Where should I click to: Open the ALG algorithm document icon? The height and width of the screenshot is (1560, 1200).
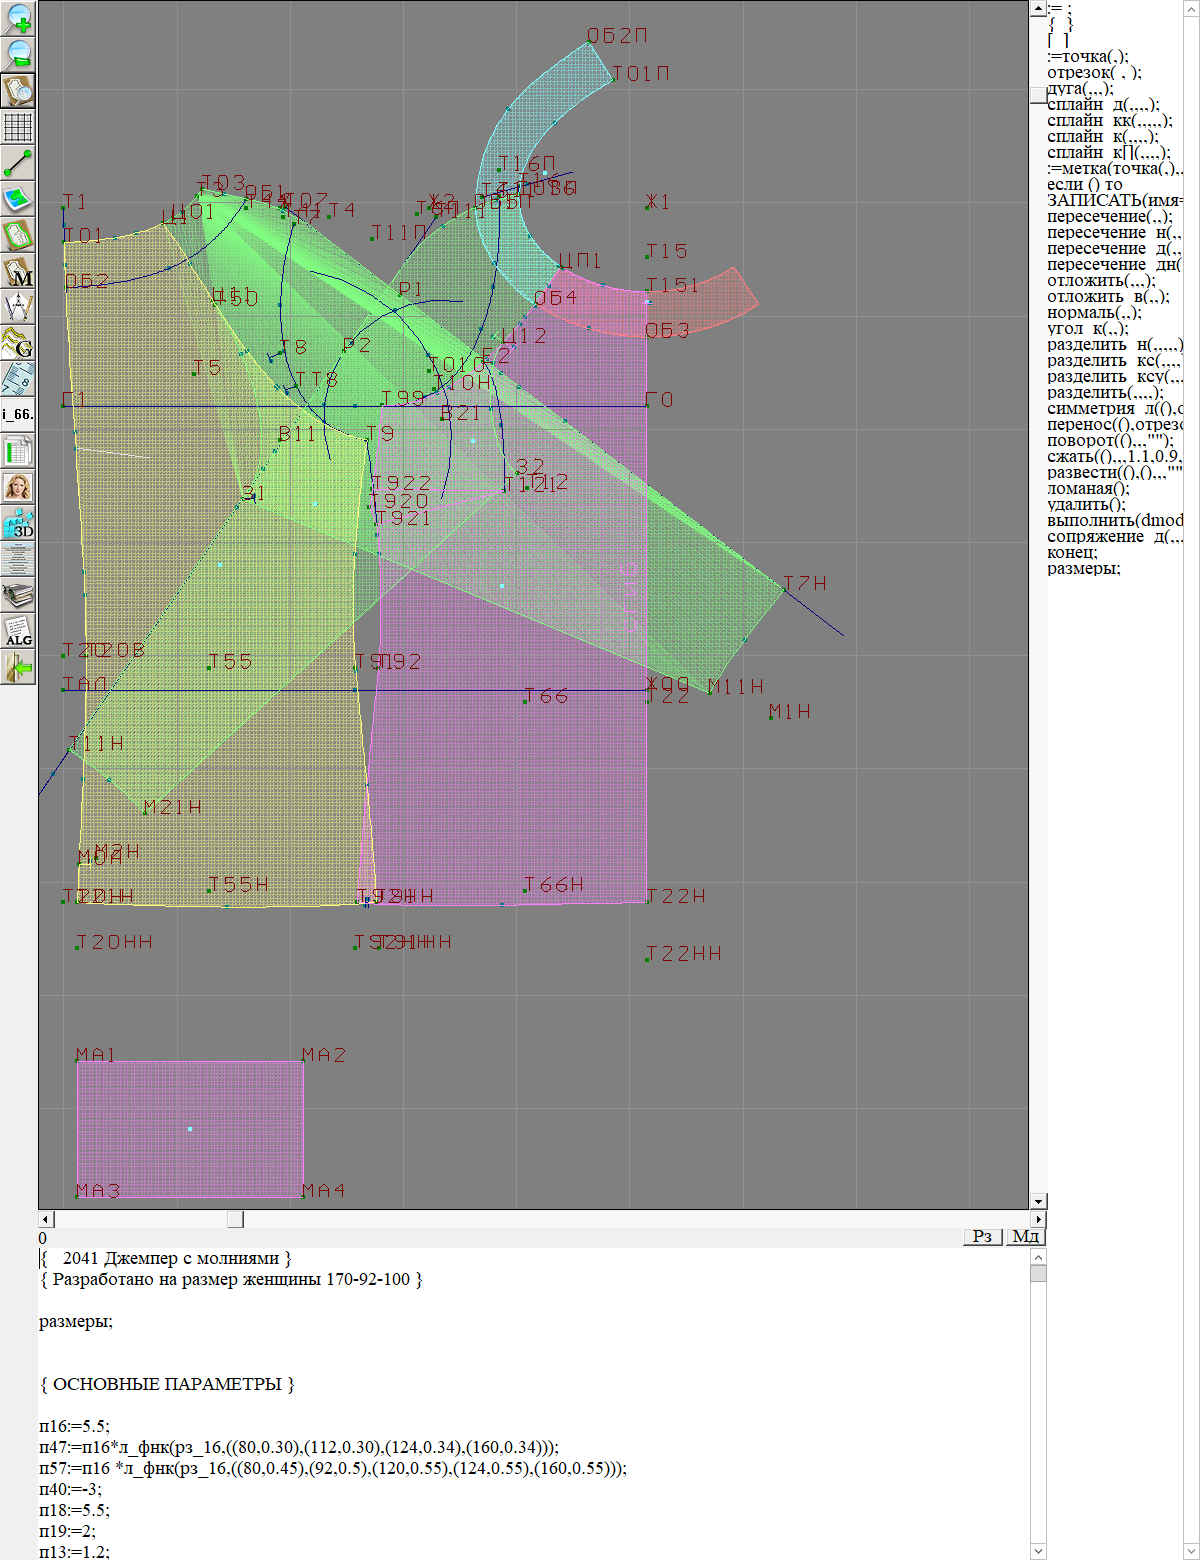[x=18, y=631]
